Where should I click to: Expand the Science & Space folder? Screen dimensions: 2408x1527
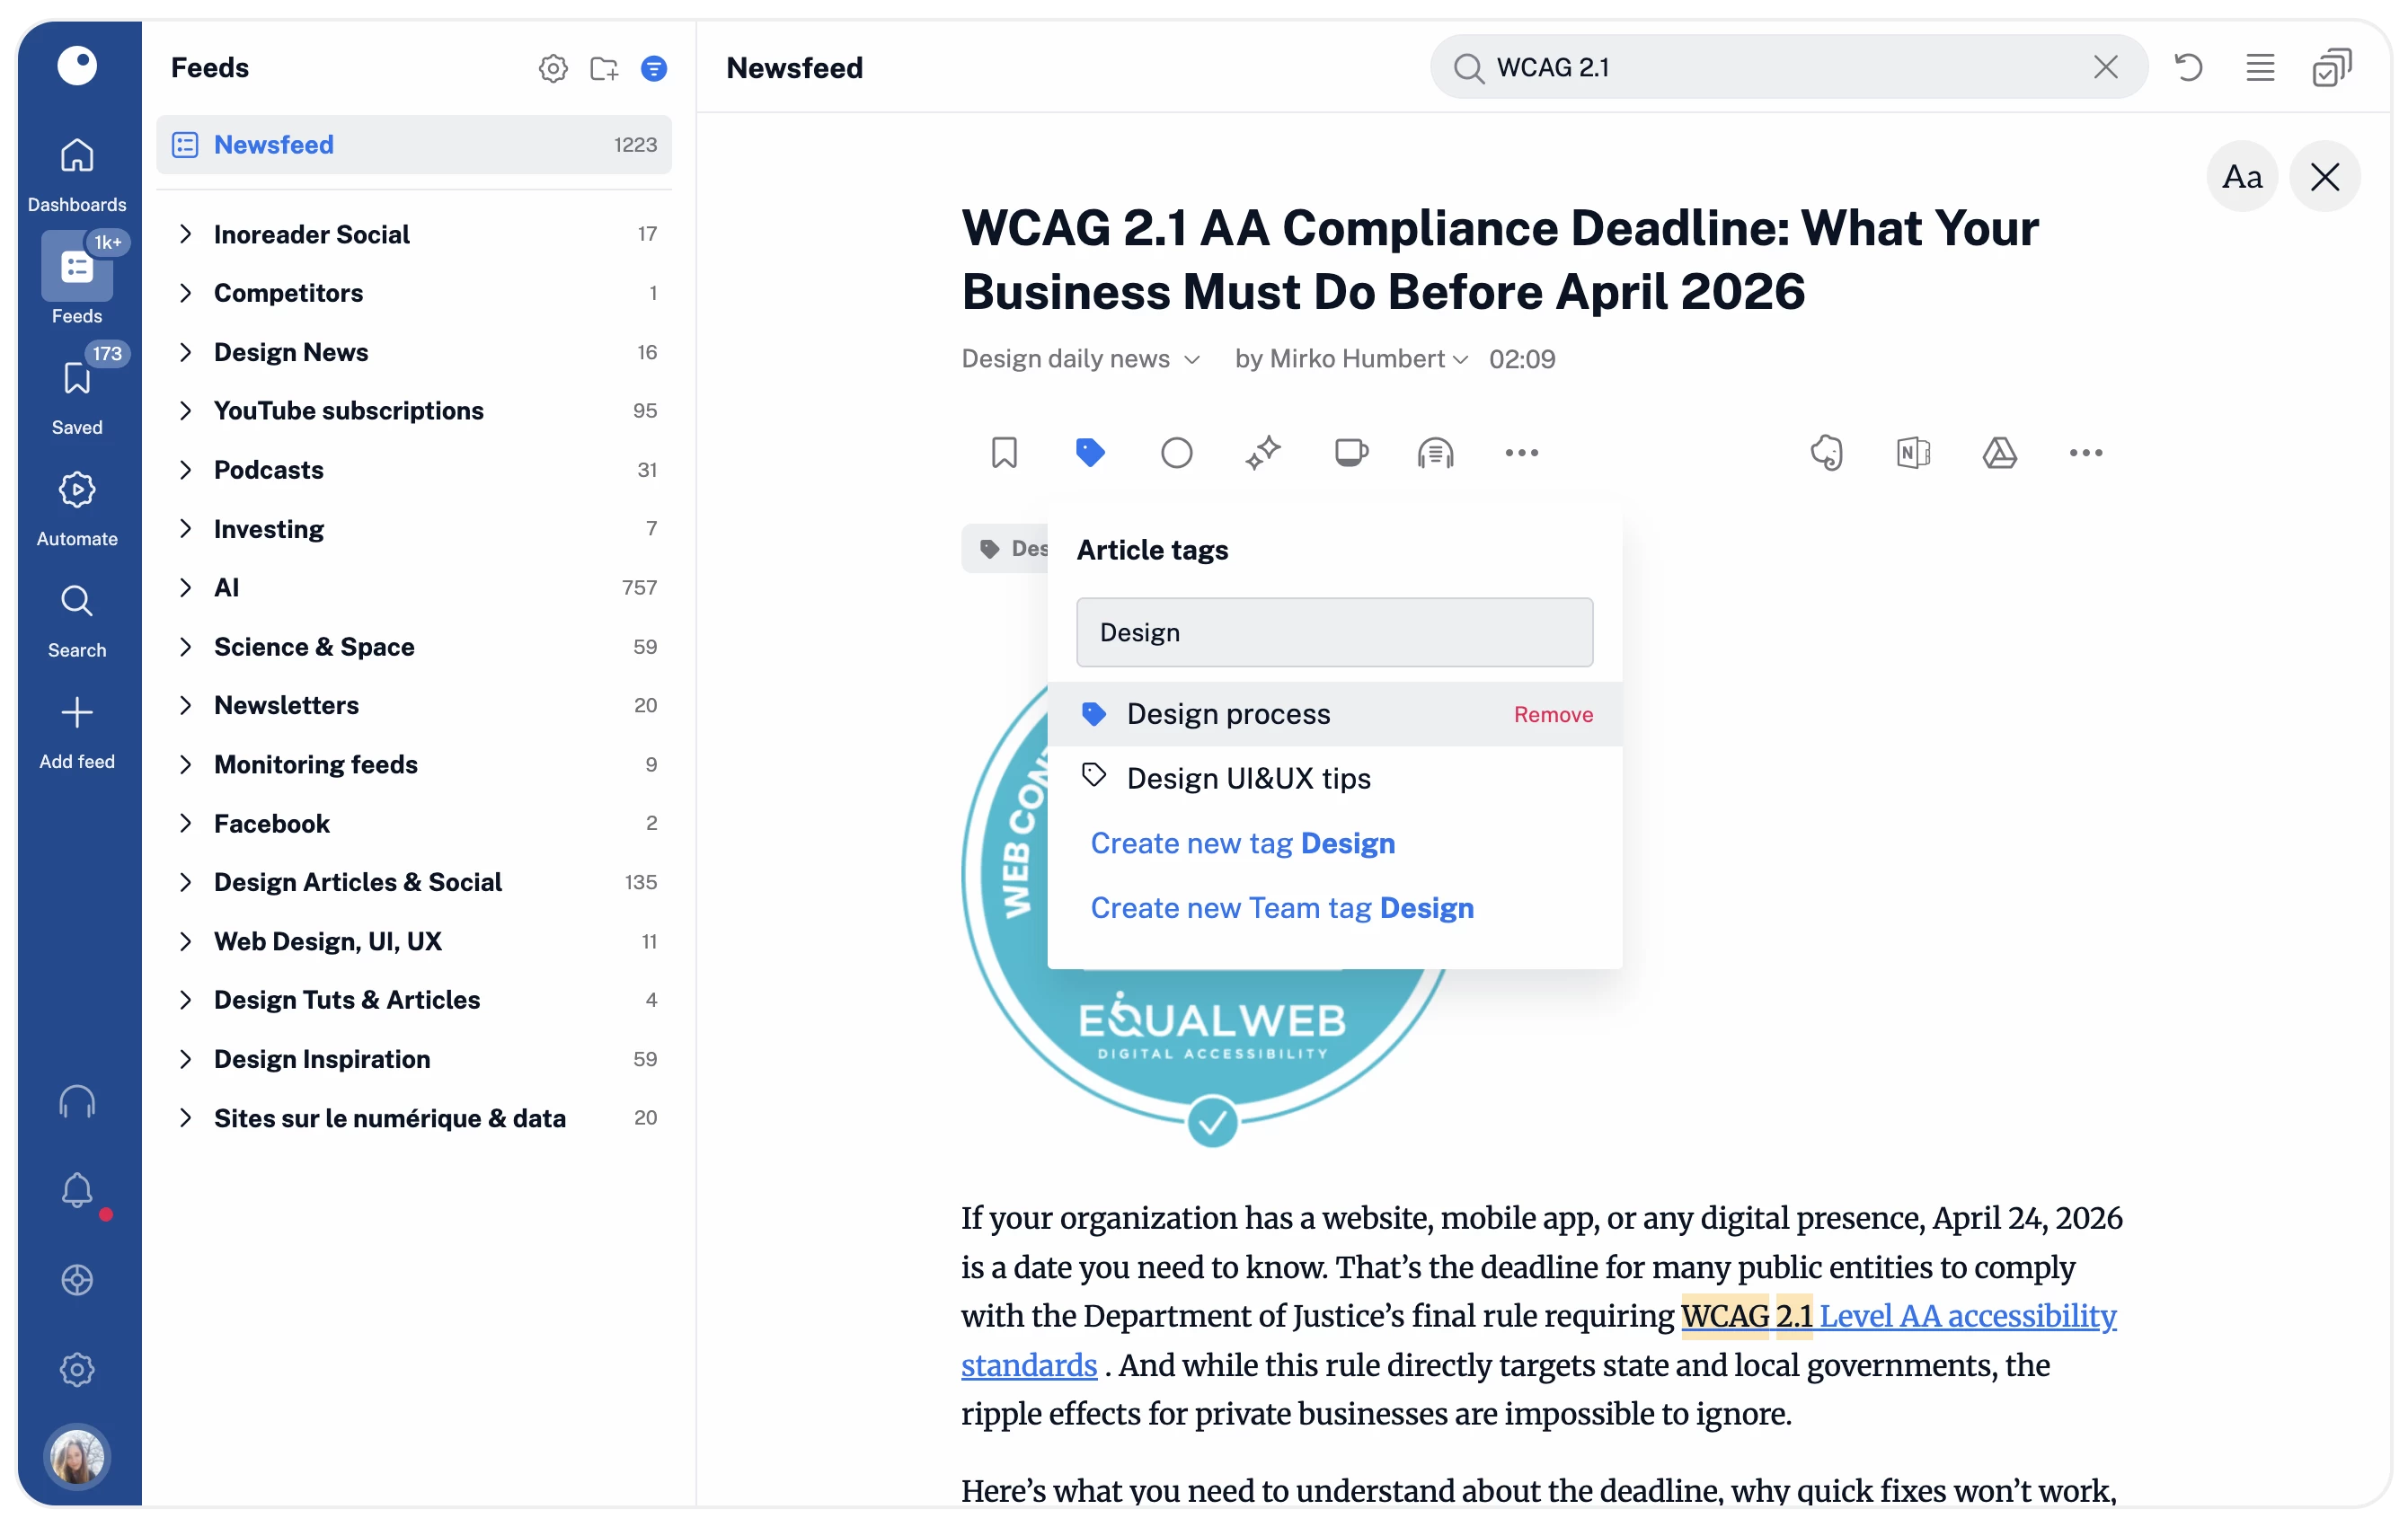[185, 647]
